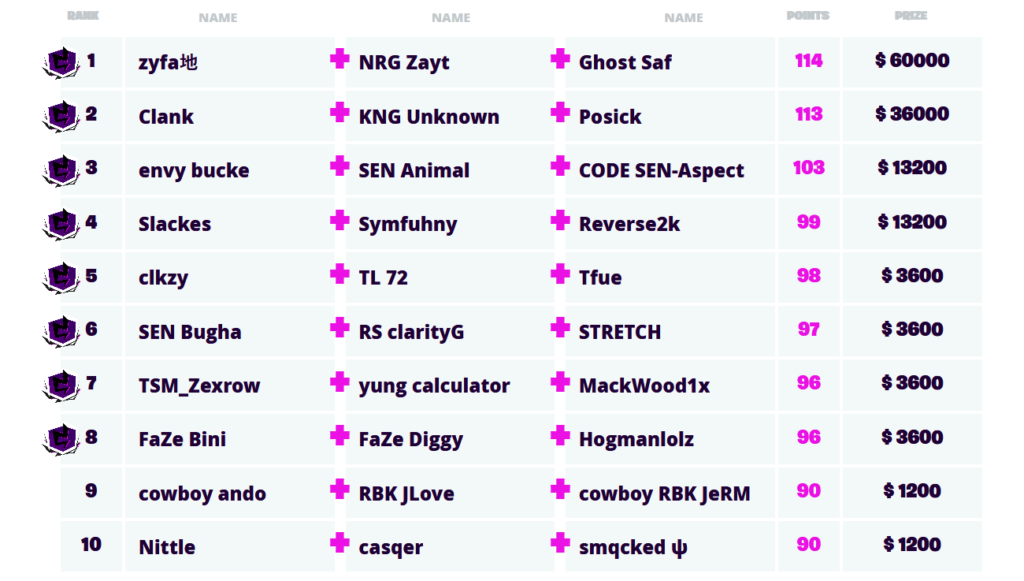Click the $ 60000 prize value
The image size is (1024, 581).
pos(912,61)
